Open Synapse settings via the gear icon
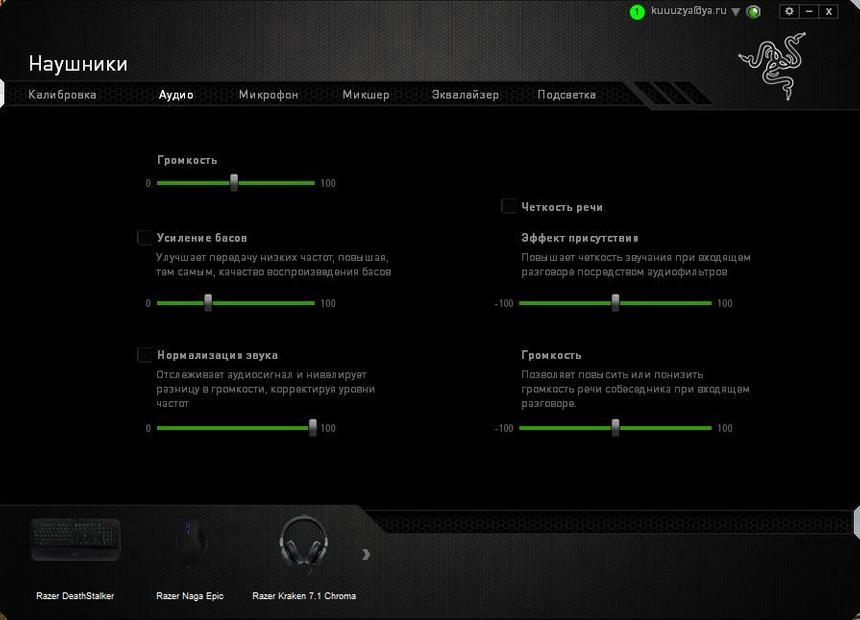860x620 pixels. [788, 11]
